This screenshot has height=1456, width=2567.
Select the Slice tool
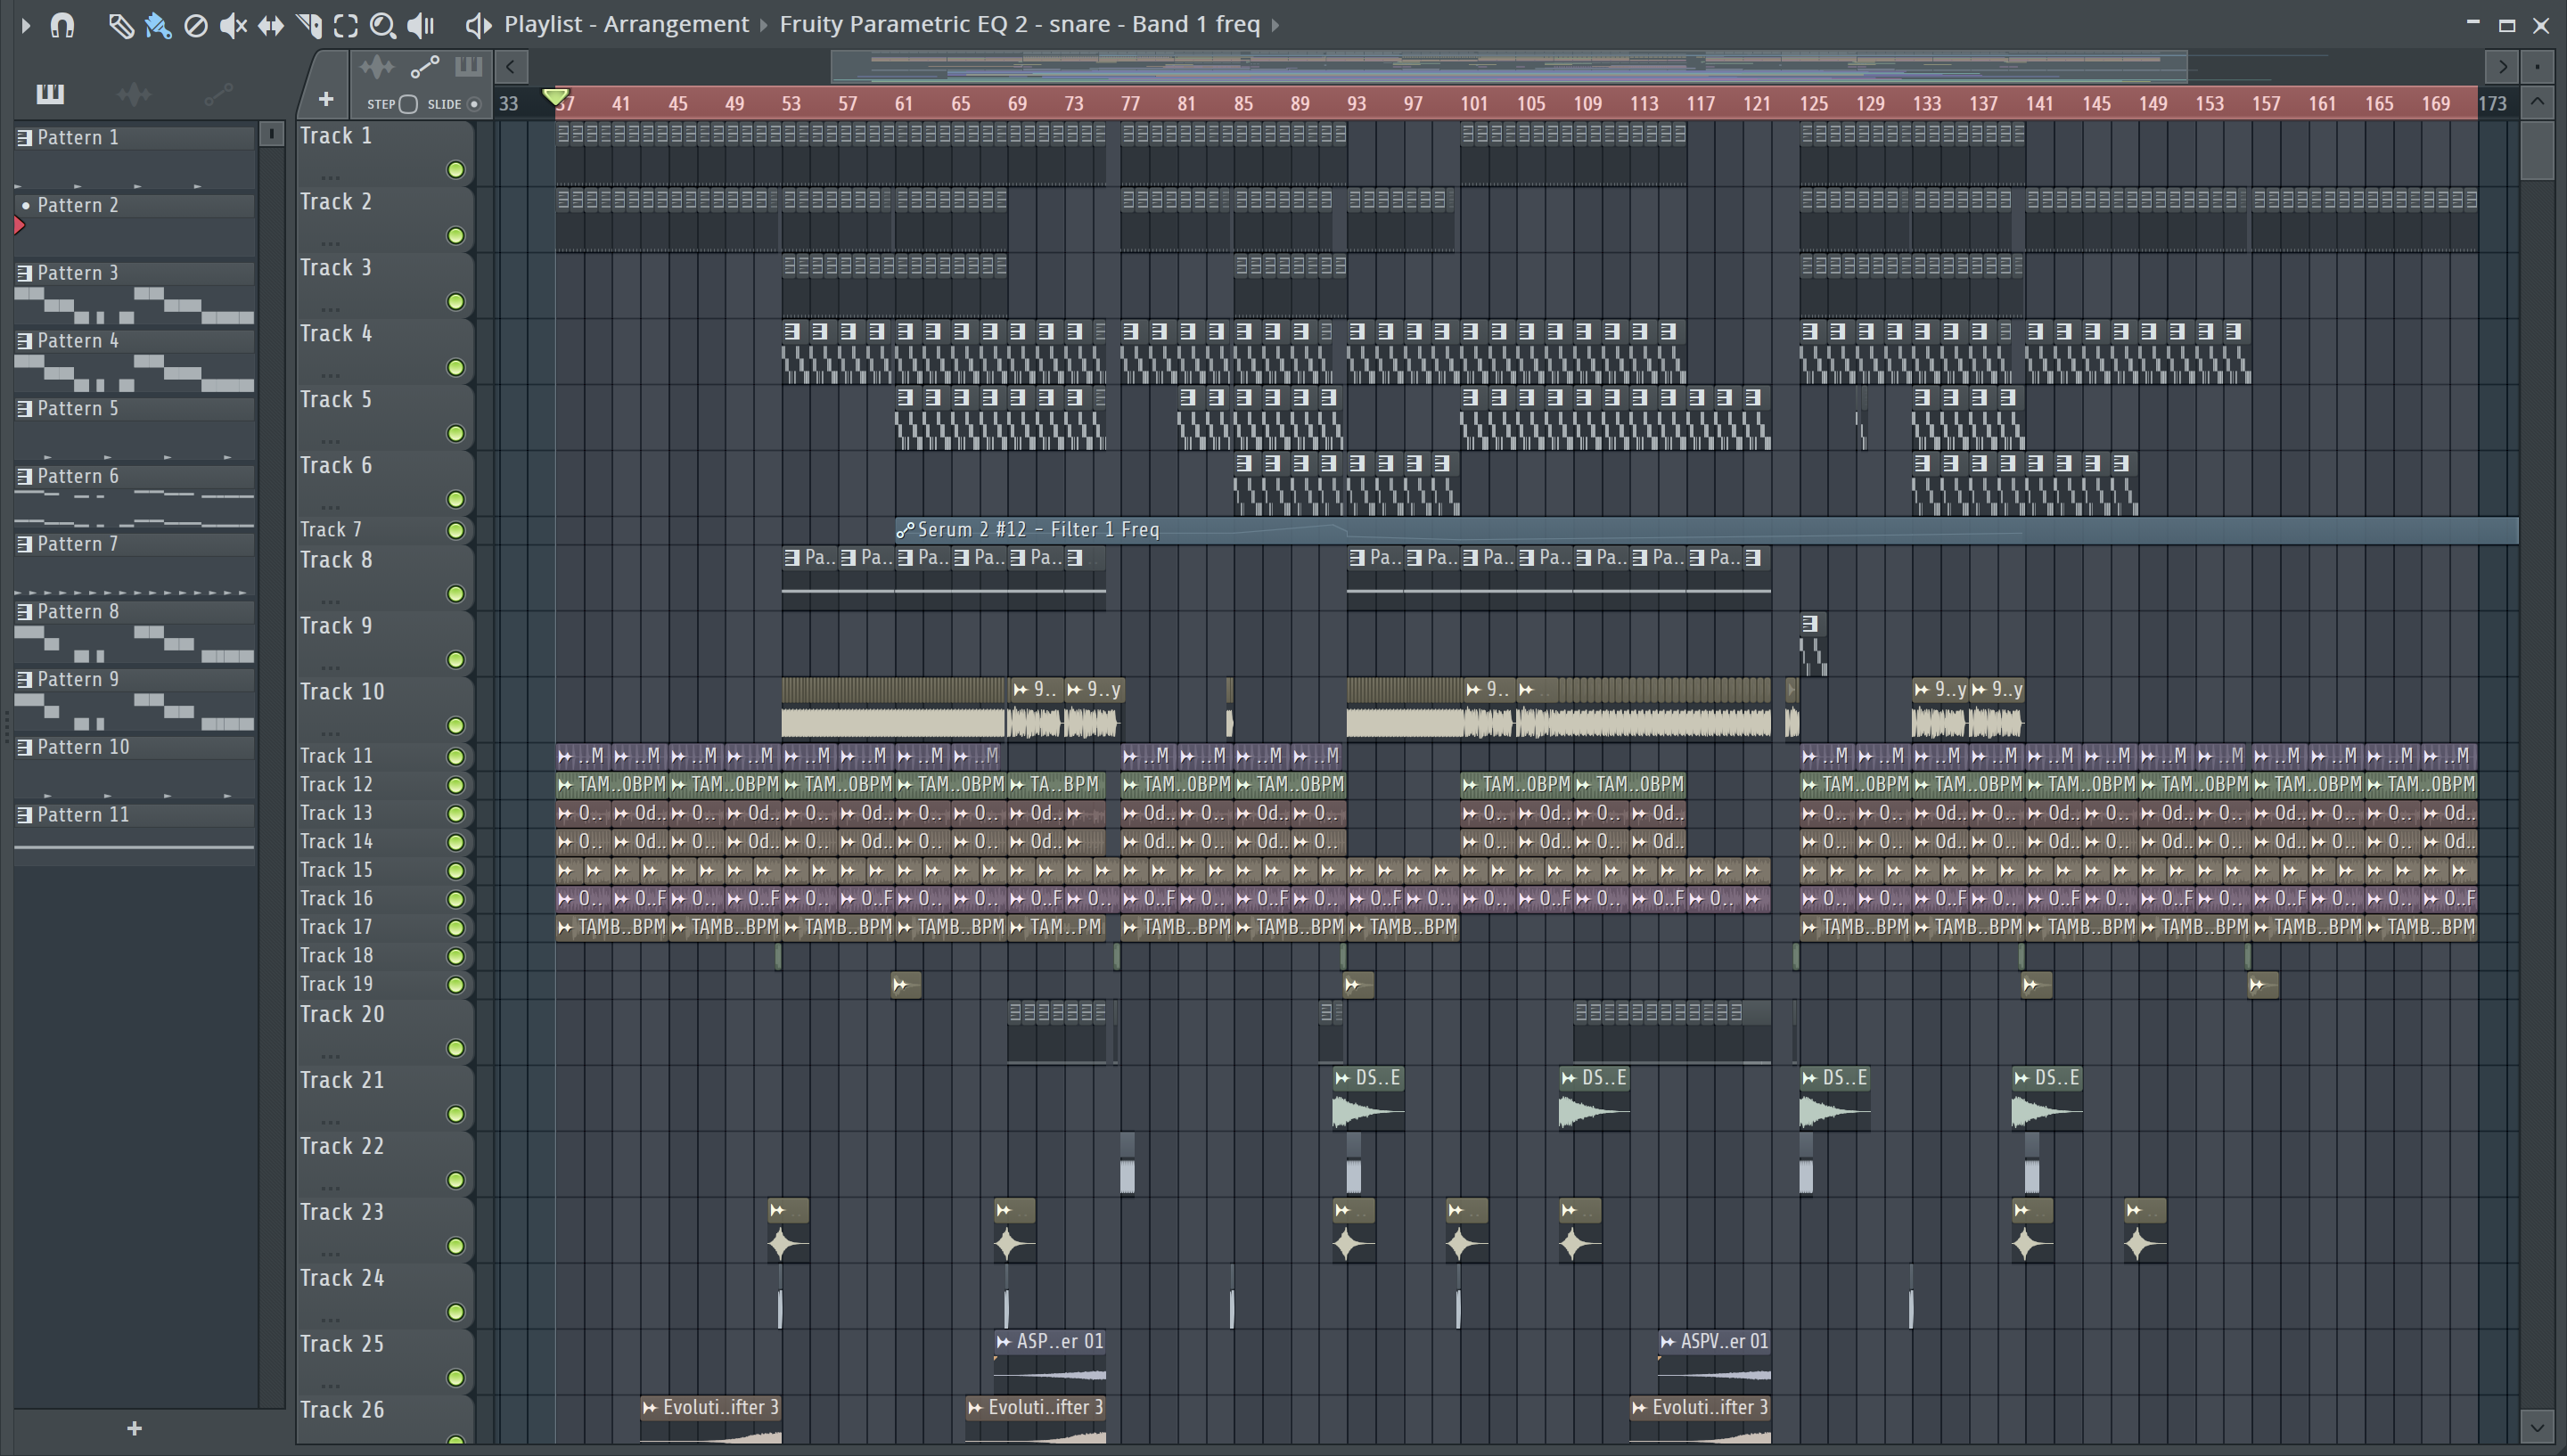coord(309,25)
